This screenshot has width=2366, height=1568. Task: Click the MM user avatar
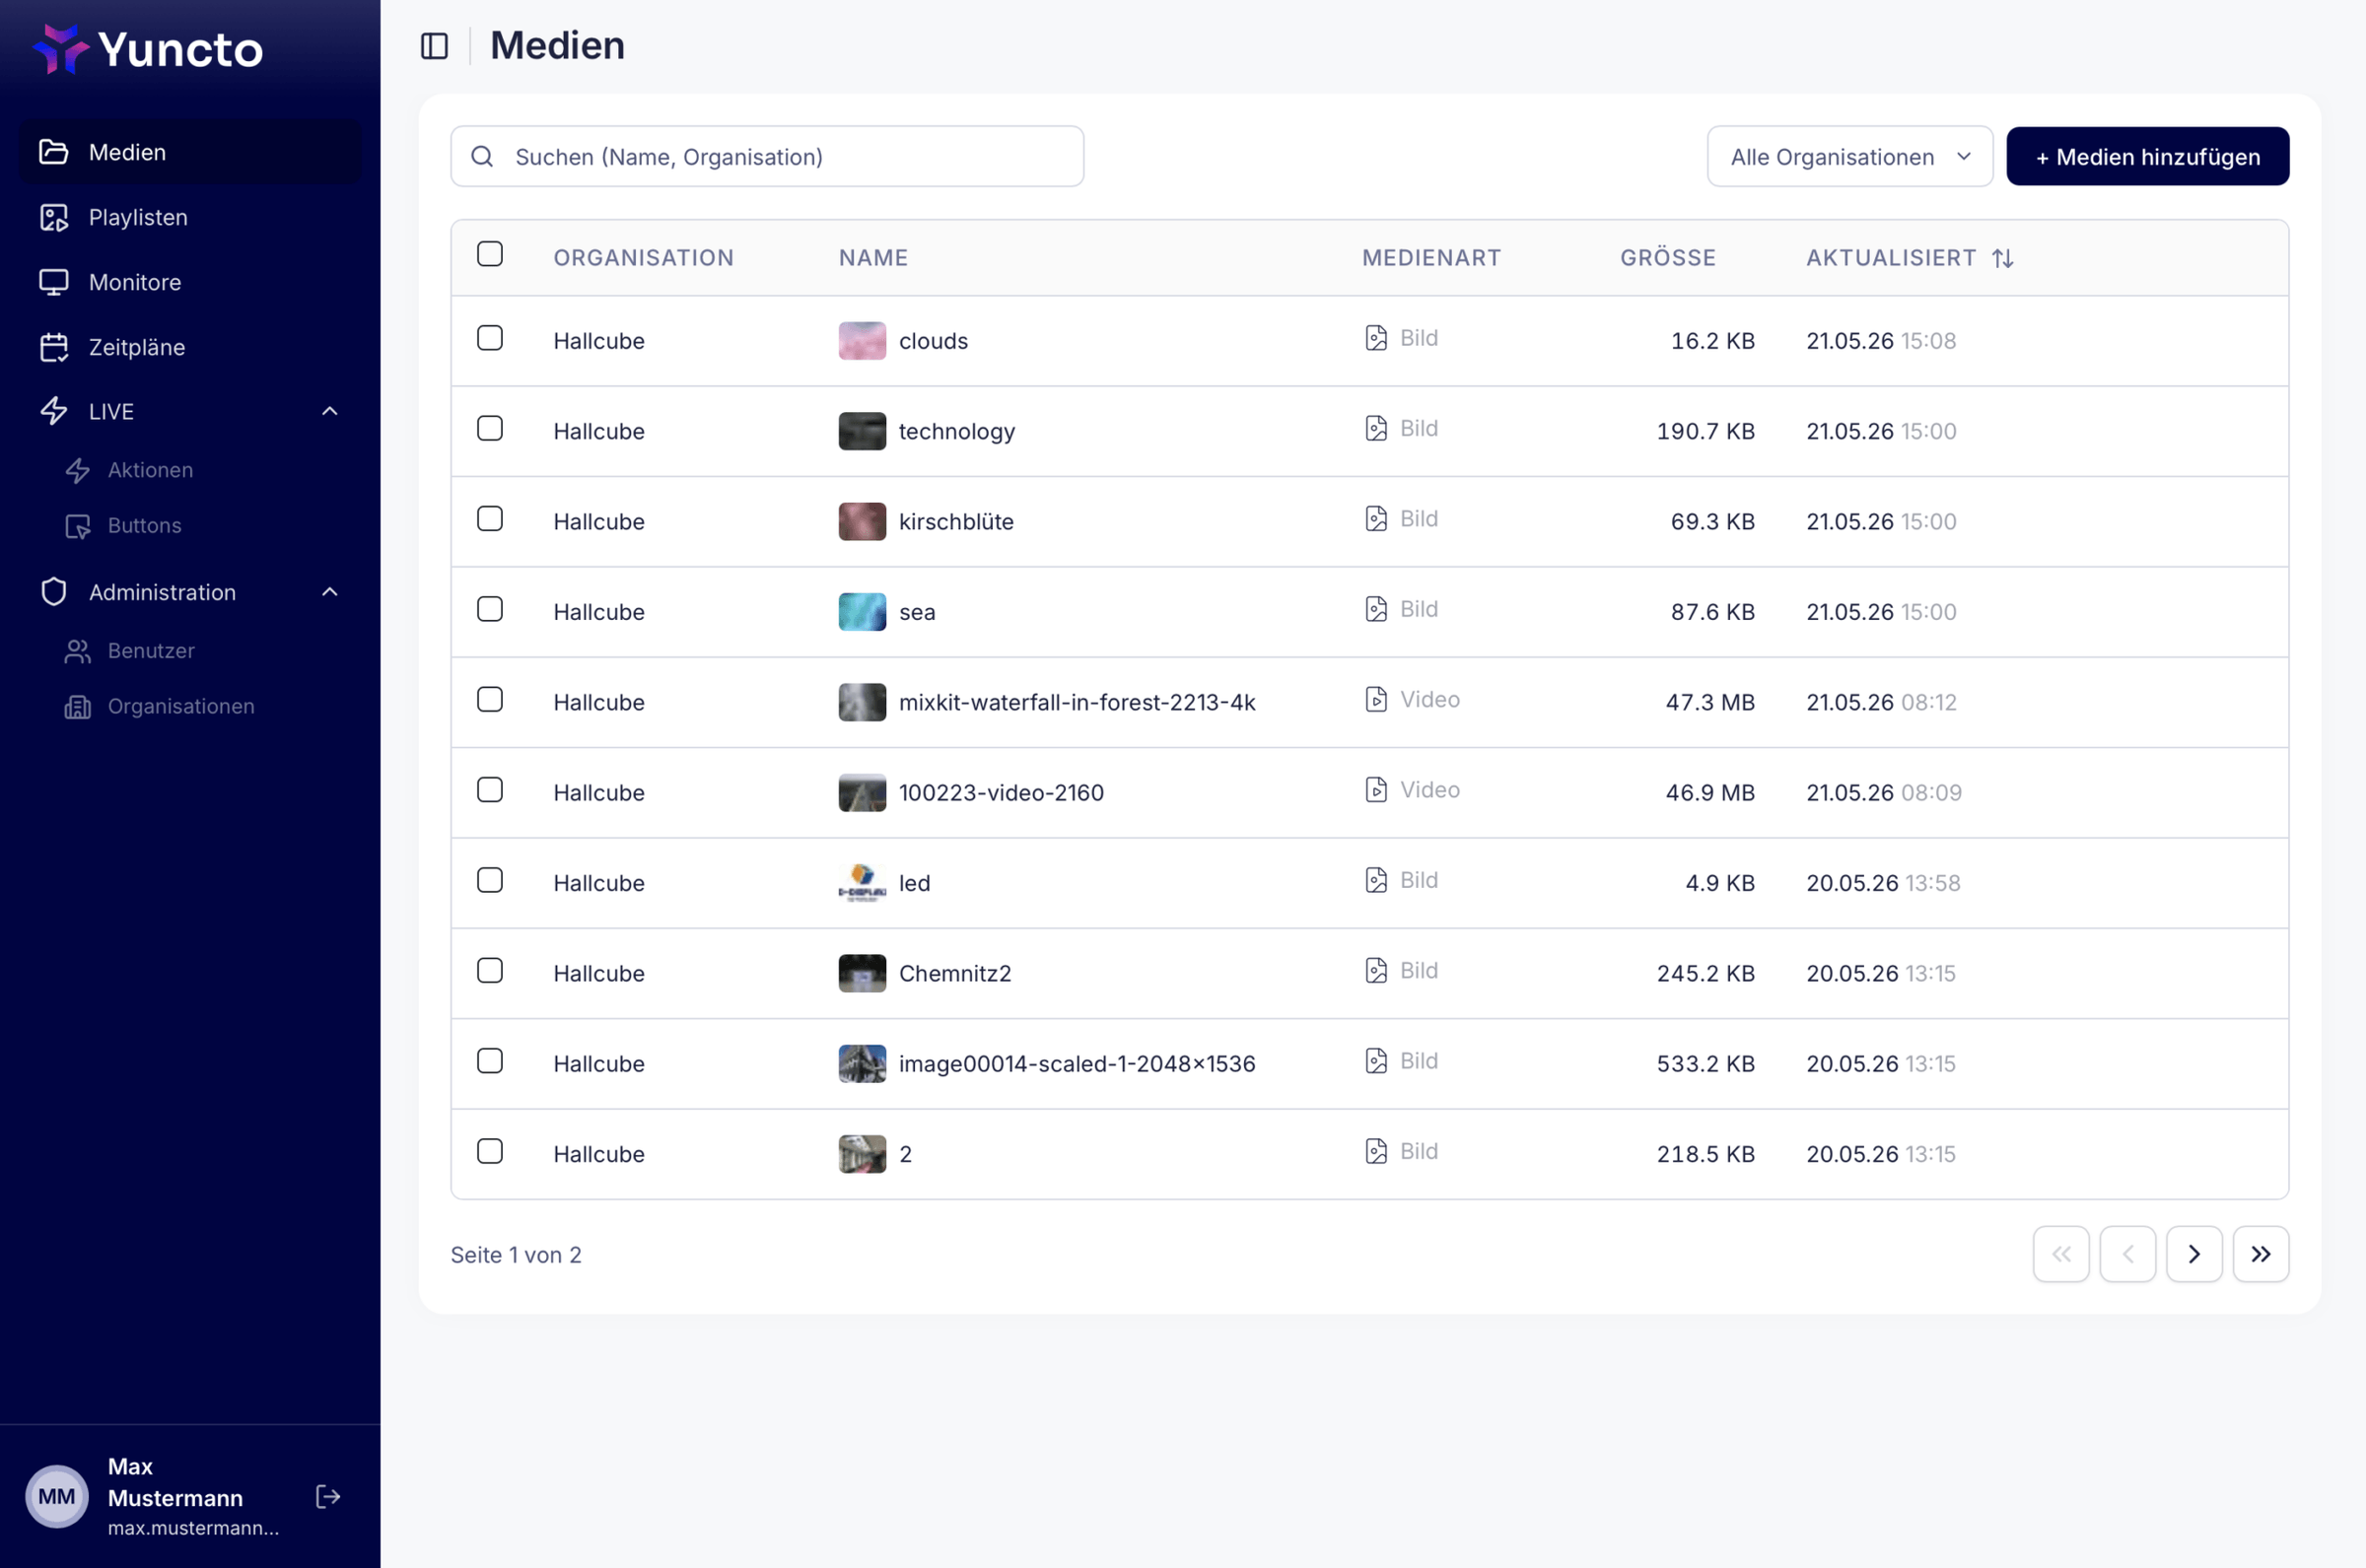pyautogui.click(x=57, y=1496)
